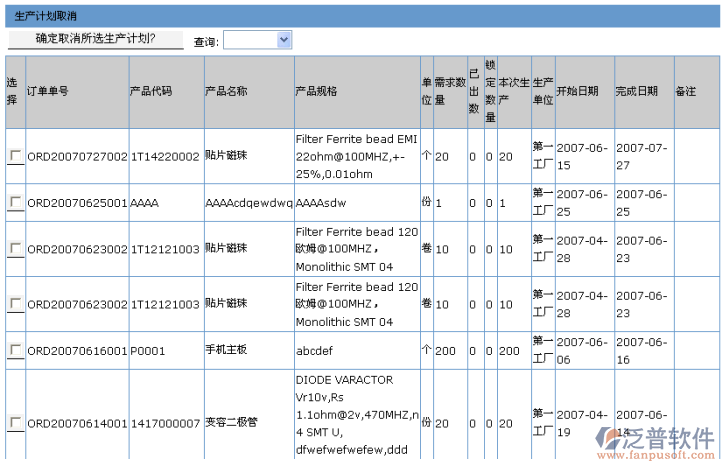Click the 订单单号 column header
The image size is (725, 471).
48,91
